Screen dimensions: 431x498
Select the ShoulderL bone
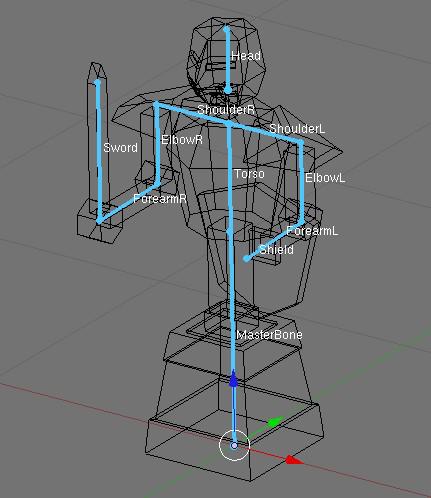(265, 133)
